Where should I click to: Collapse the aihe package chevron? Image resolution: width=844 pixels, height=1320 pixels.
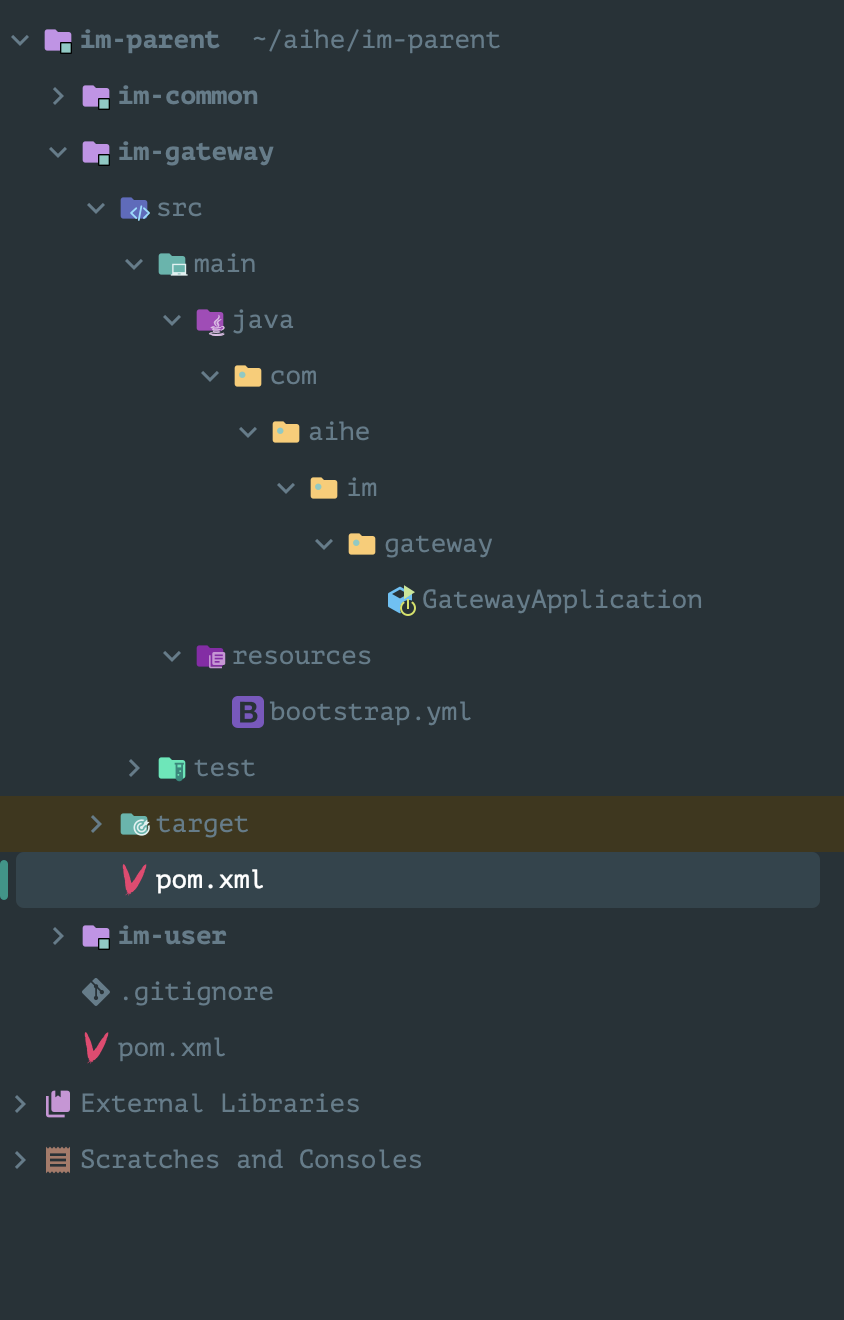248,432
